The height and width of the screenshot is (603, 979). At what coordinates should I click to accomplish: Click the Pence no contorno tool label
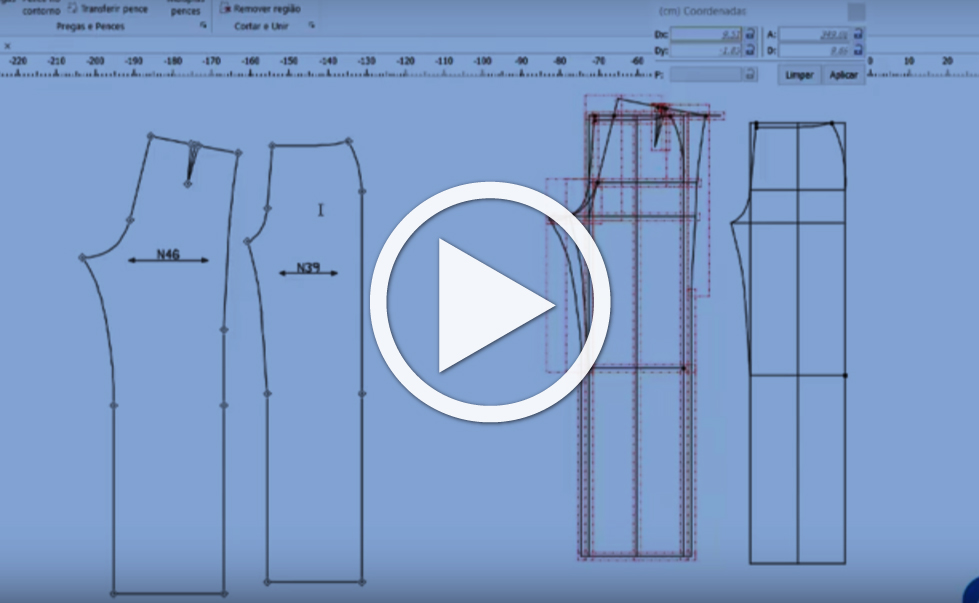(41, 7)
